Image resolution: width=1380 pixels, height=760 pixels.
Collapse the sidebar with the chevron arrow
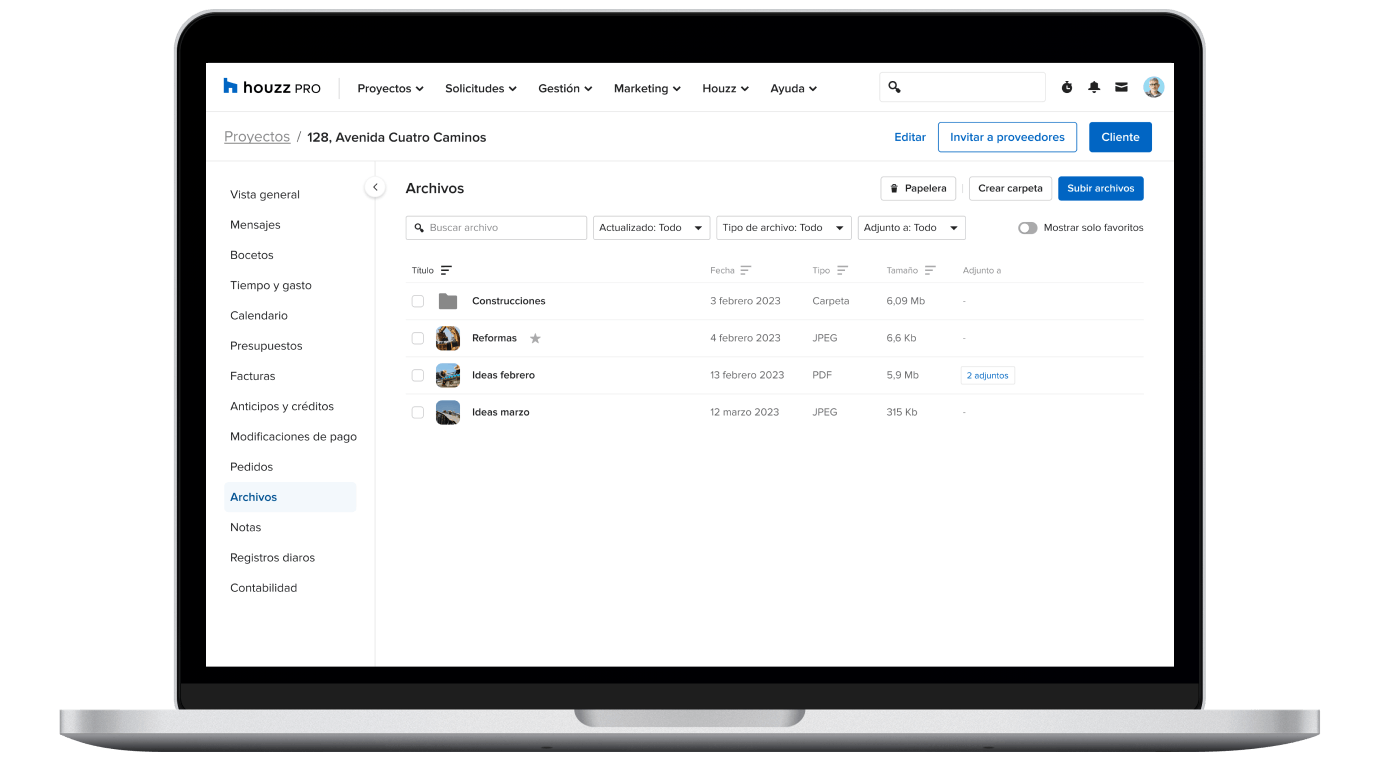(375, 187)
